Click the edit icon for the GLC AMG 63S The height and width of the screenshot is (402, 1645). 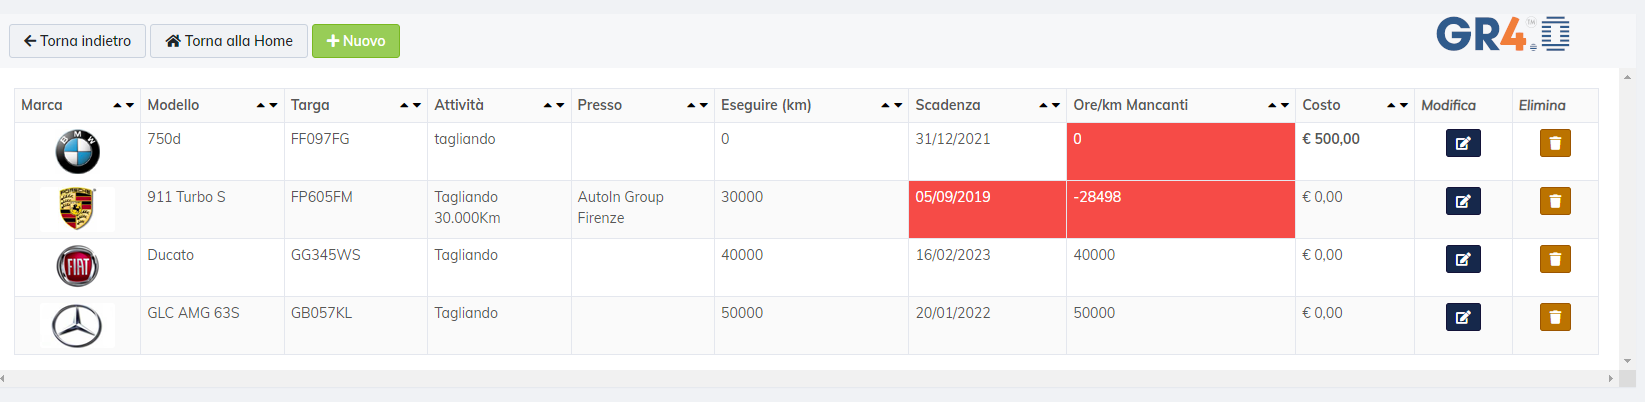click(x=1463, y=317)
